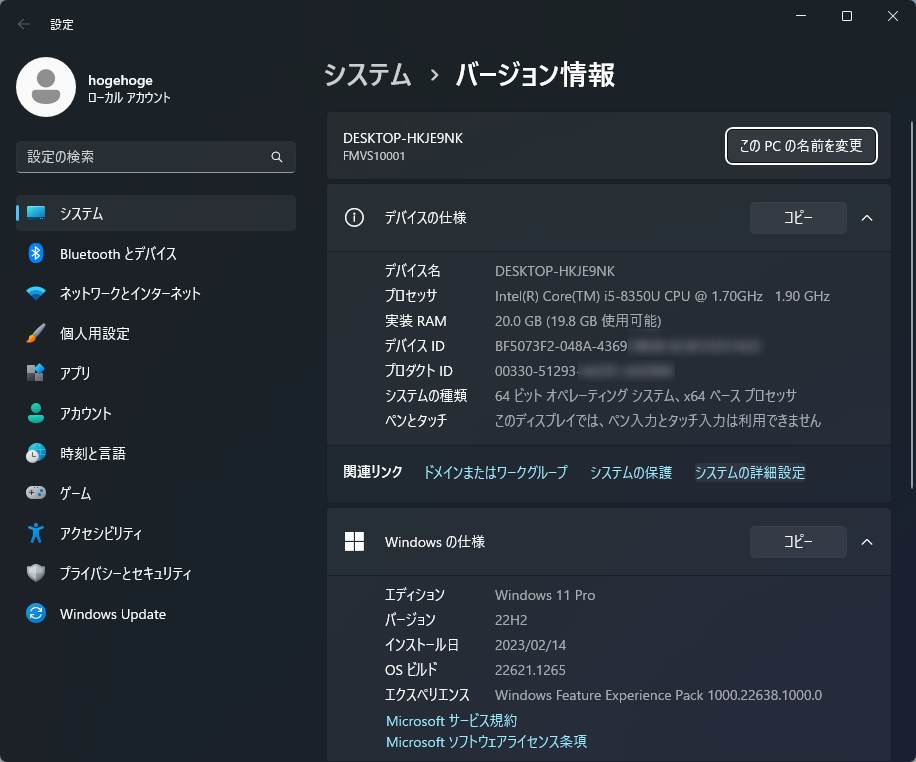Click システム in the breadcrumb header
Screen dimensions: 916x762
click(367, 75)
